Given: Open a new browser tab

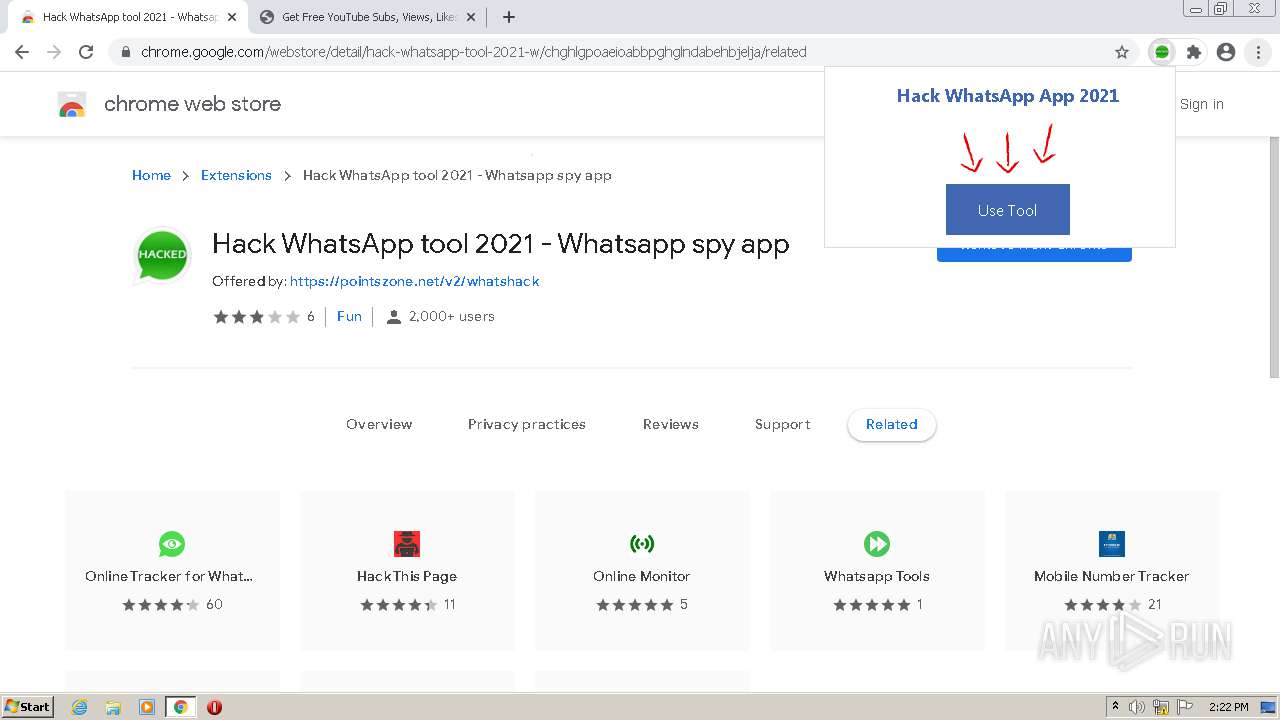Looking at the screenshot, I should point(509,17).
